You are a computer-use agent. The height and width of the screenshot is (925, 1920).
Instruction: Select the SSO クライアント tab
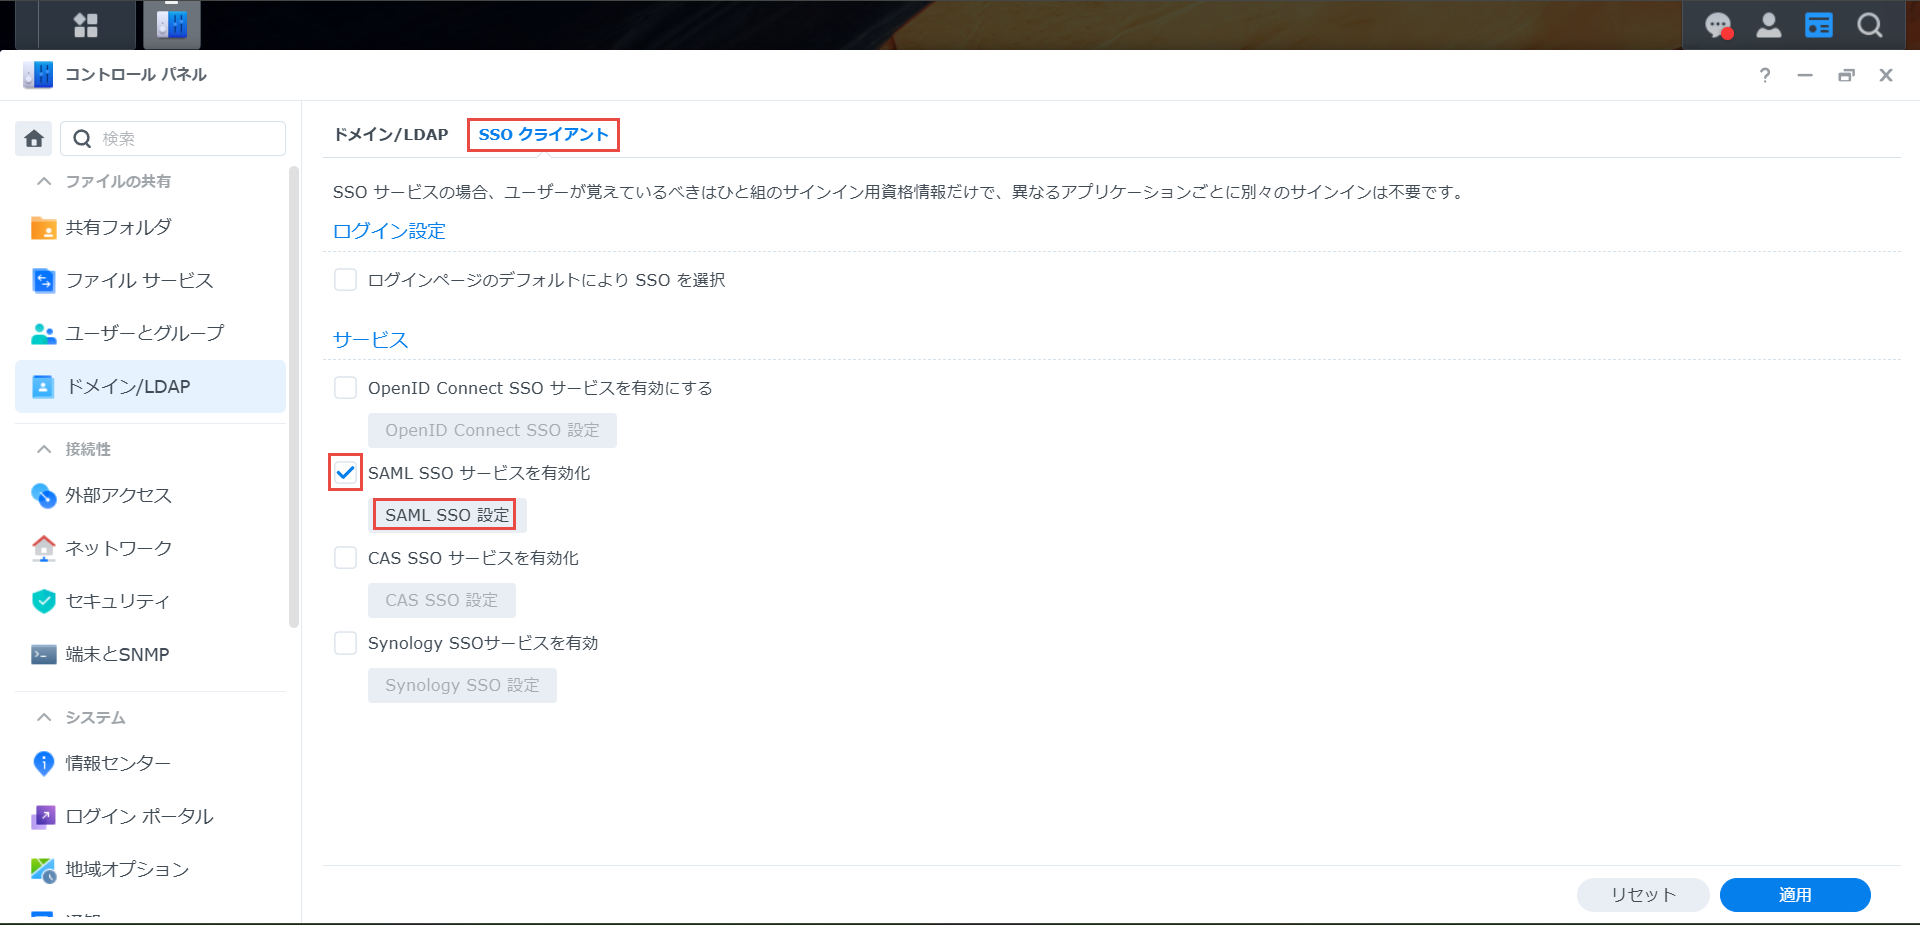[543, 135]
